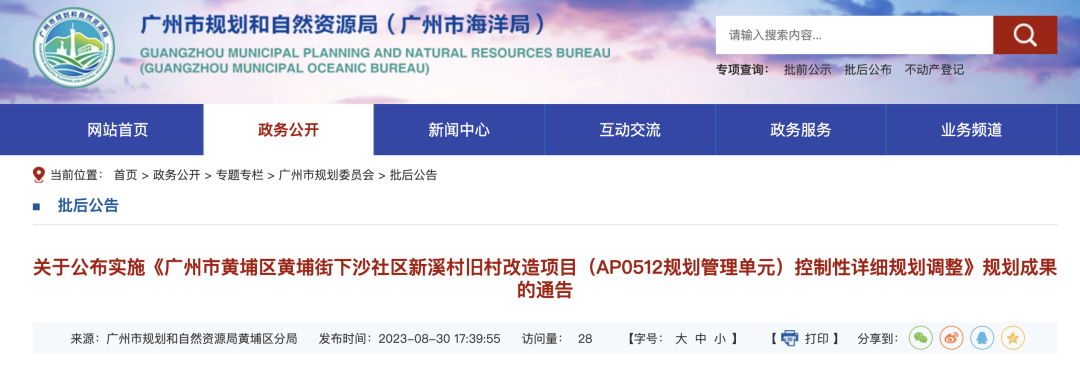The image size is (1080, 371).
Task: Click the bureau's round logo emblem
Action: click(74, 47)
